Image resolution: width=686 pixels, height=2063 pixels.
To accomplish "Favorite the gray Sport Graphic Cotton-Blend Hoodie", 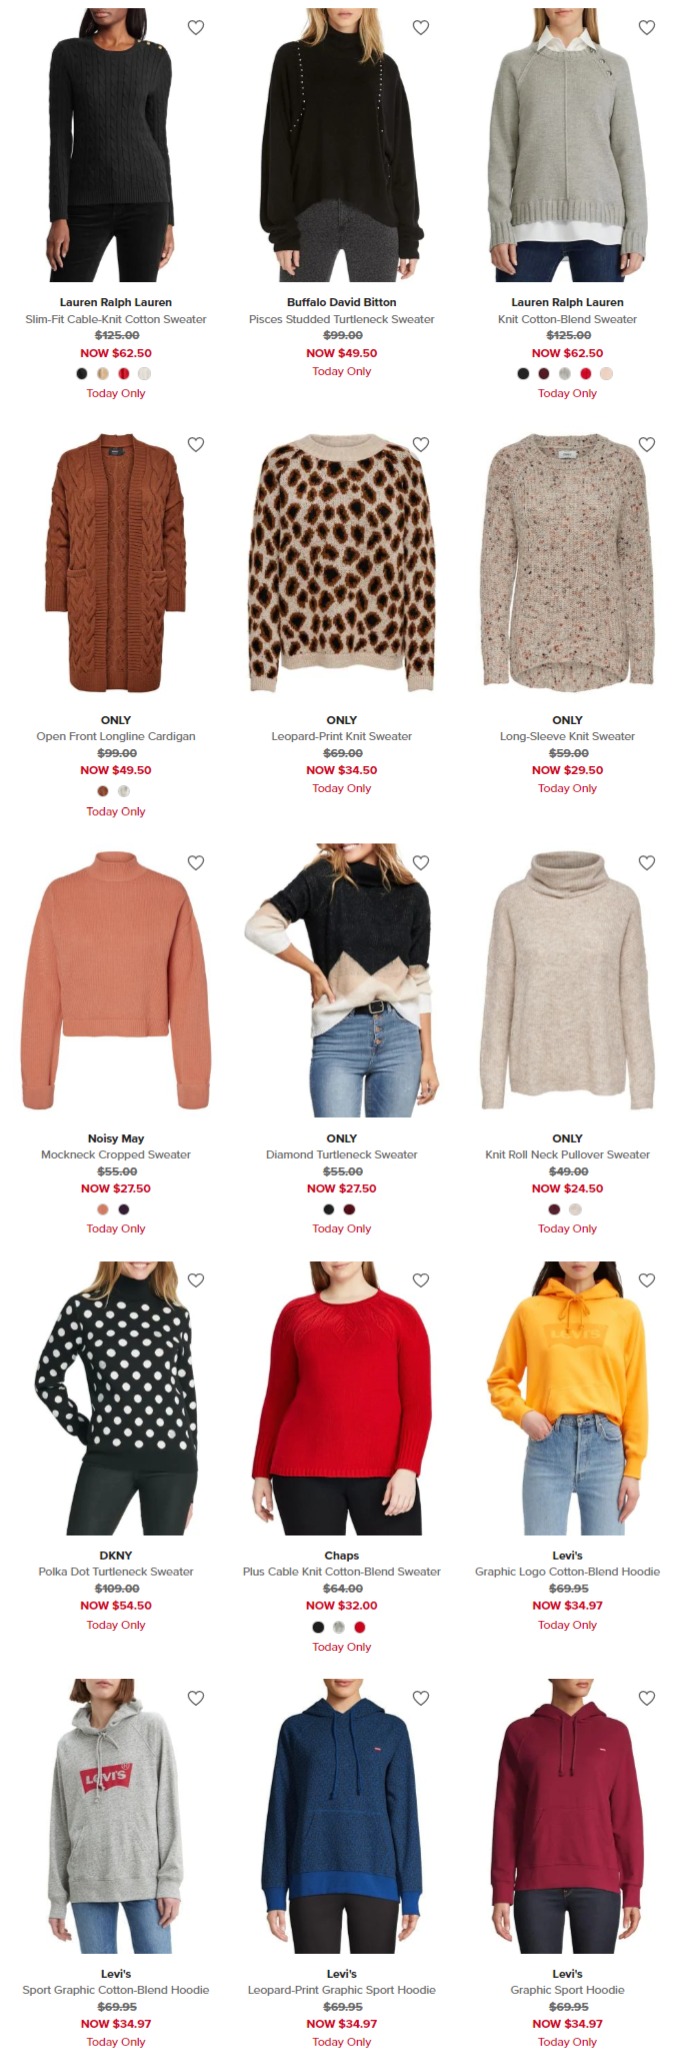I will (196, 1698).
